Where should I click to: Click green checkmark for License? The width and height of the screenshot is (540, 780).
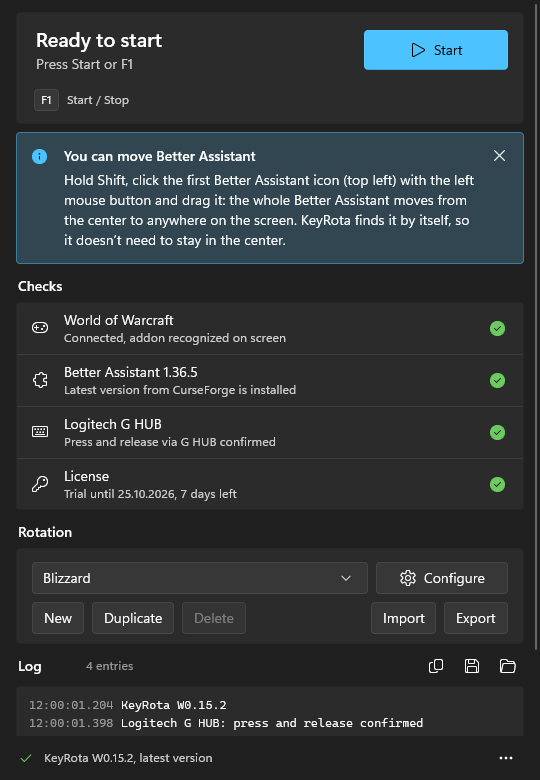(x=497, y=484)
